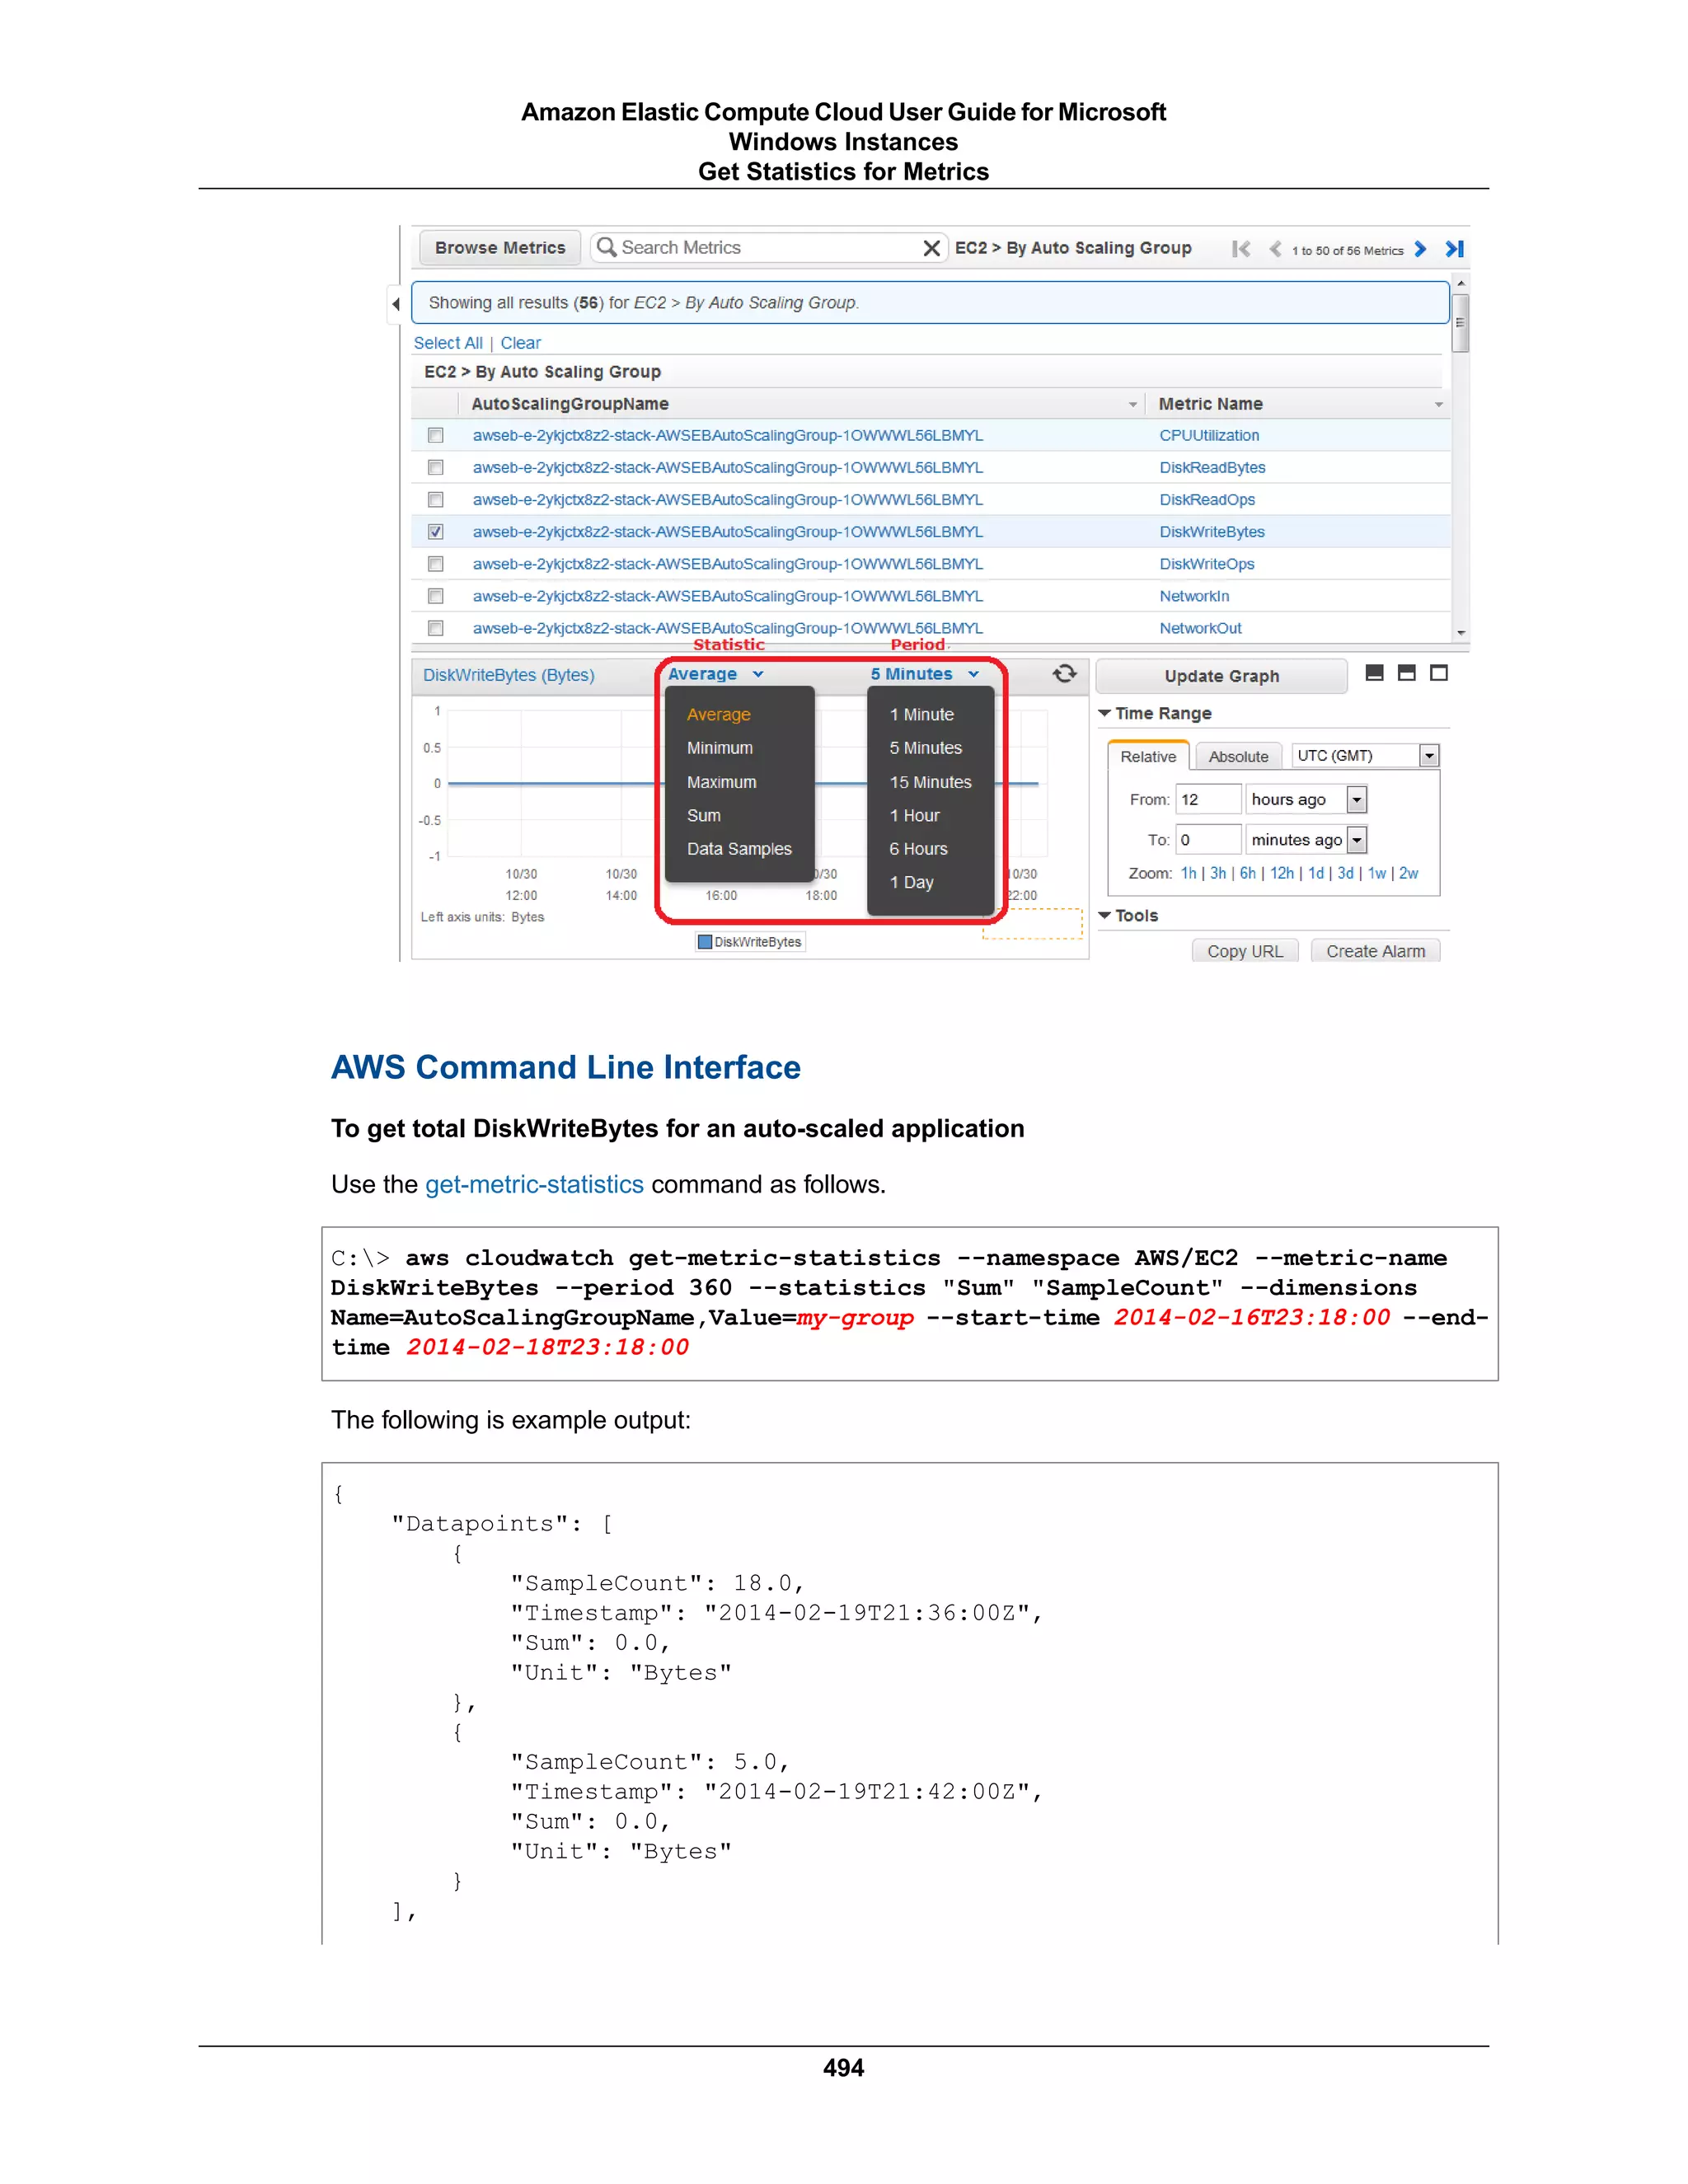Choose Sum from statistic menu
1688x2184 pixels.
[703, 815]
